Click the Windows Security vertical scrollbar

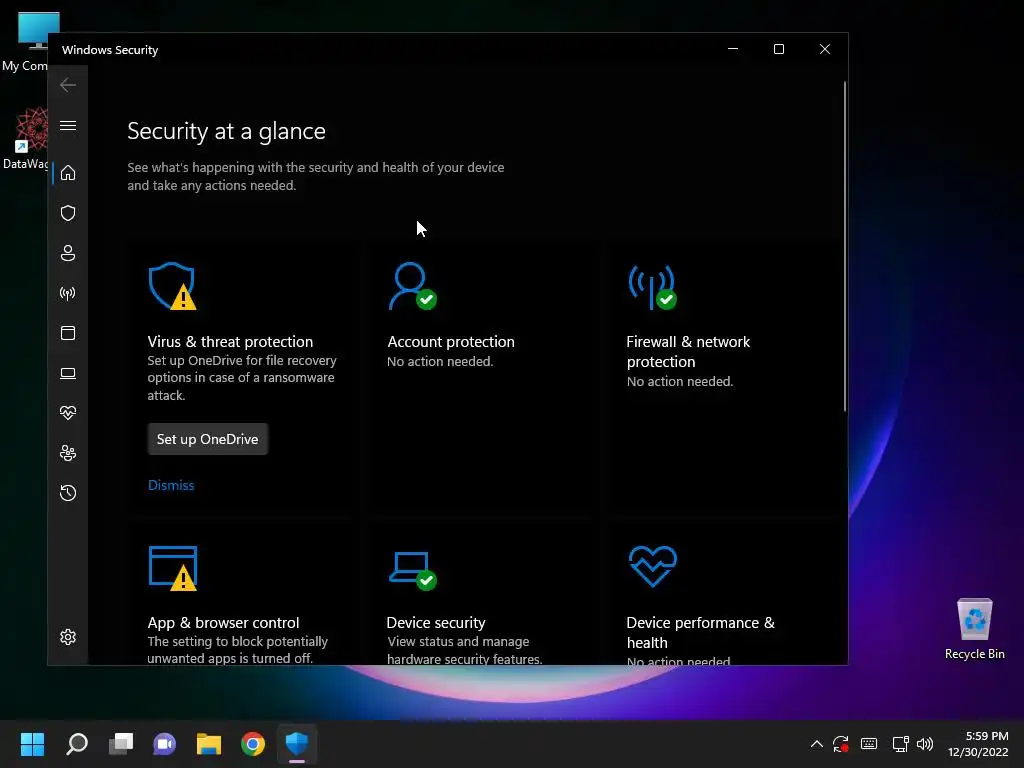(x=844, y=246)
